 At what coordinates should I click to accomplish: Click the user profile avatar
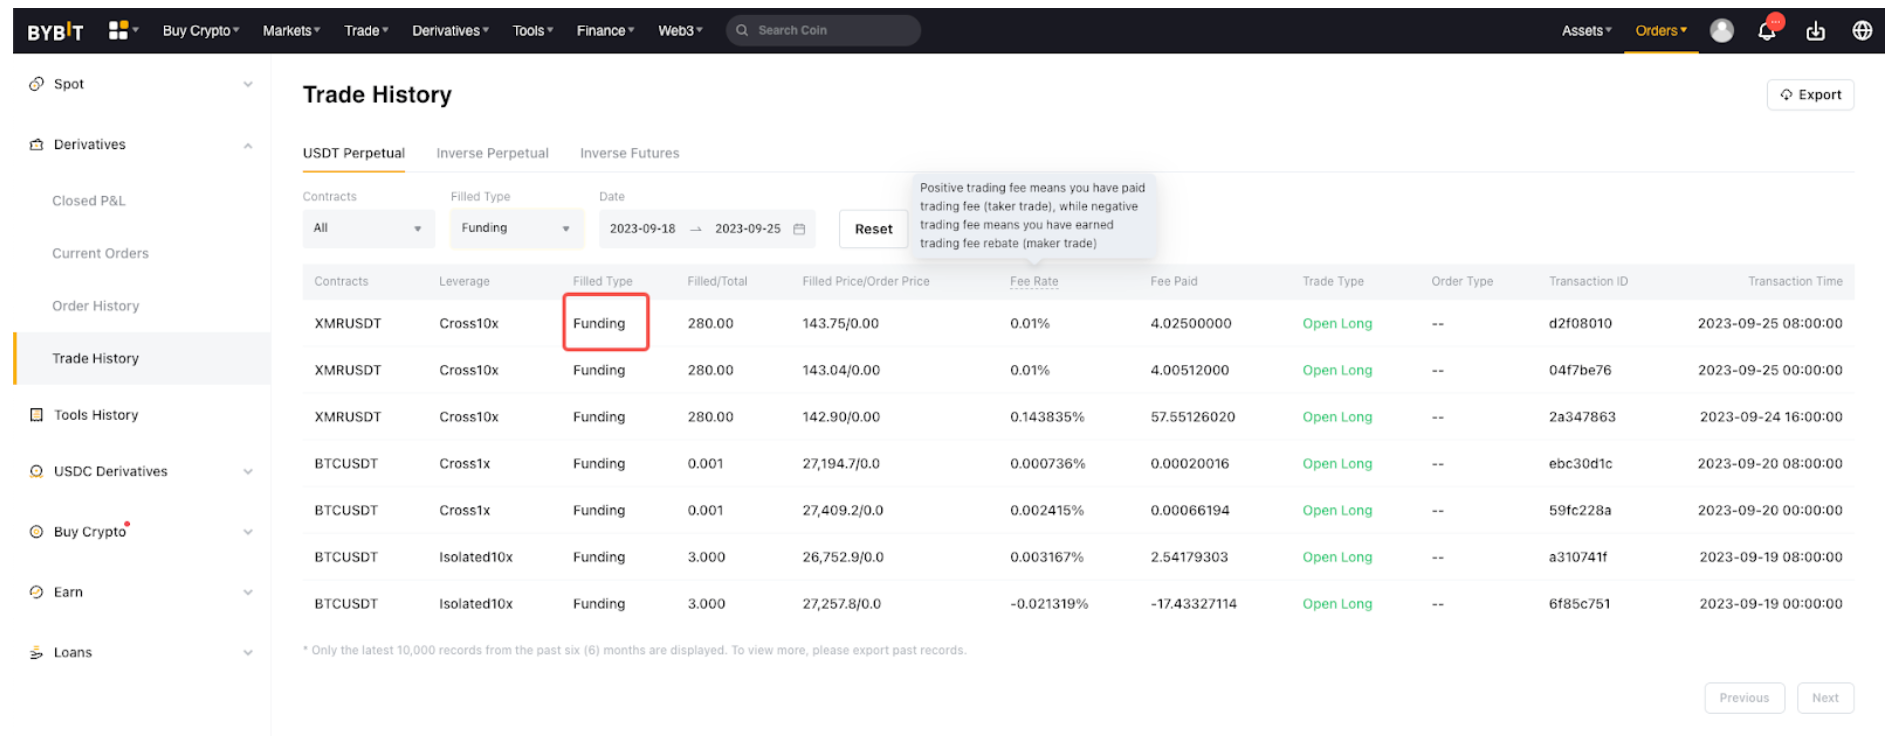[1721, 31]
